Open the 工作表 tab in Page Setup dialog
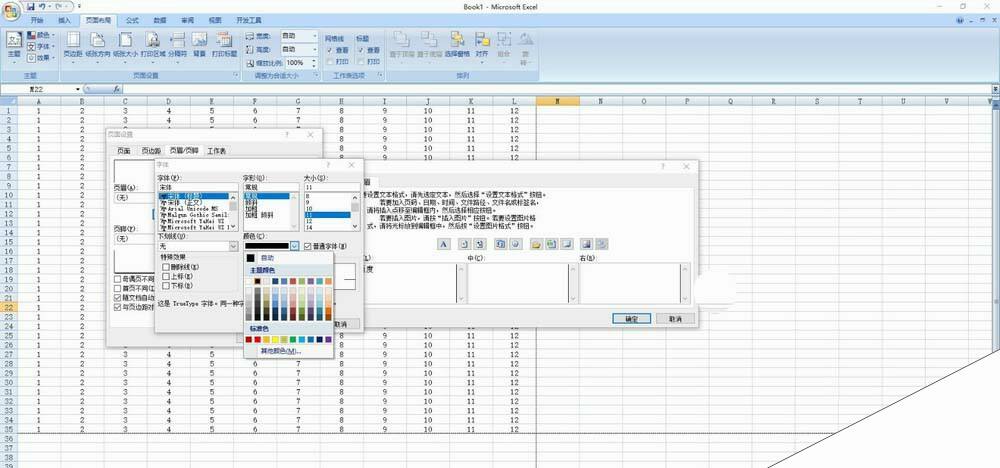 click(217, 151)
